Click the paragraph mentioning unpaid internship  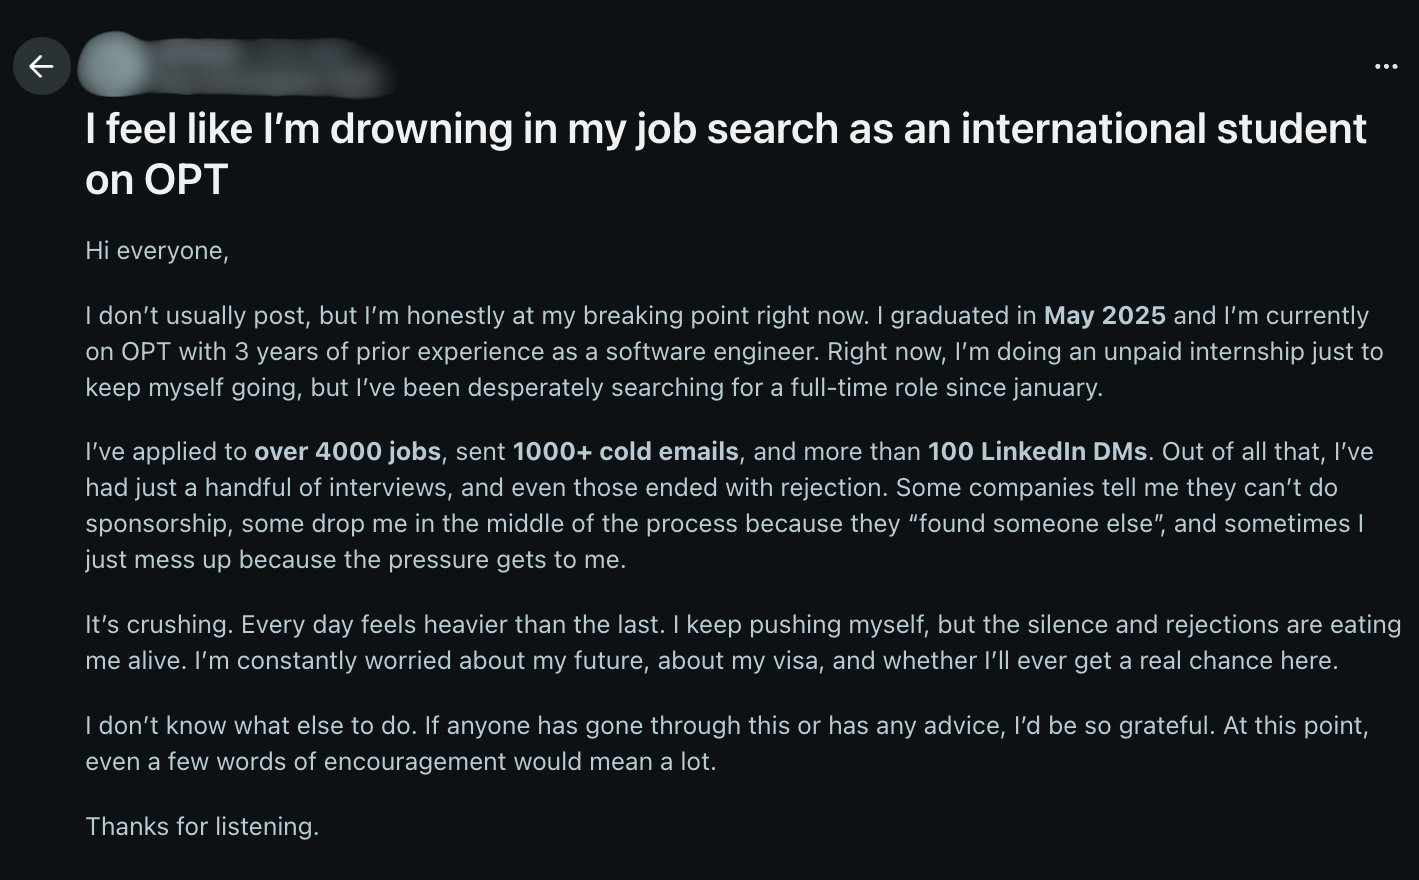pos(700,351)
